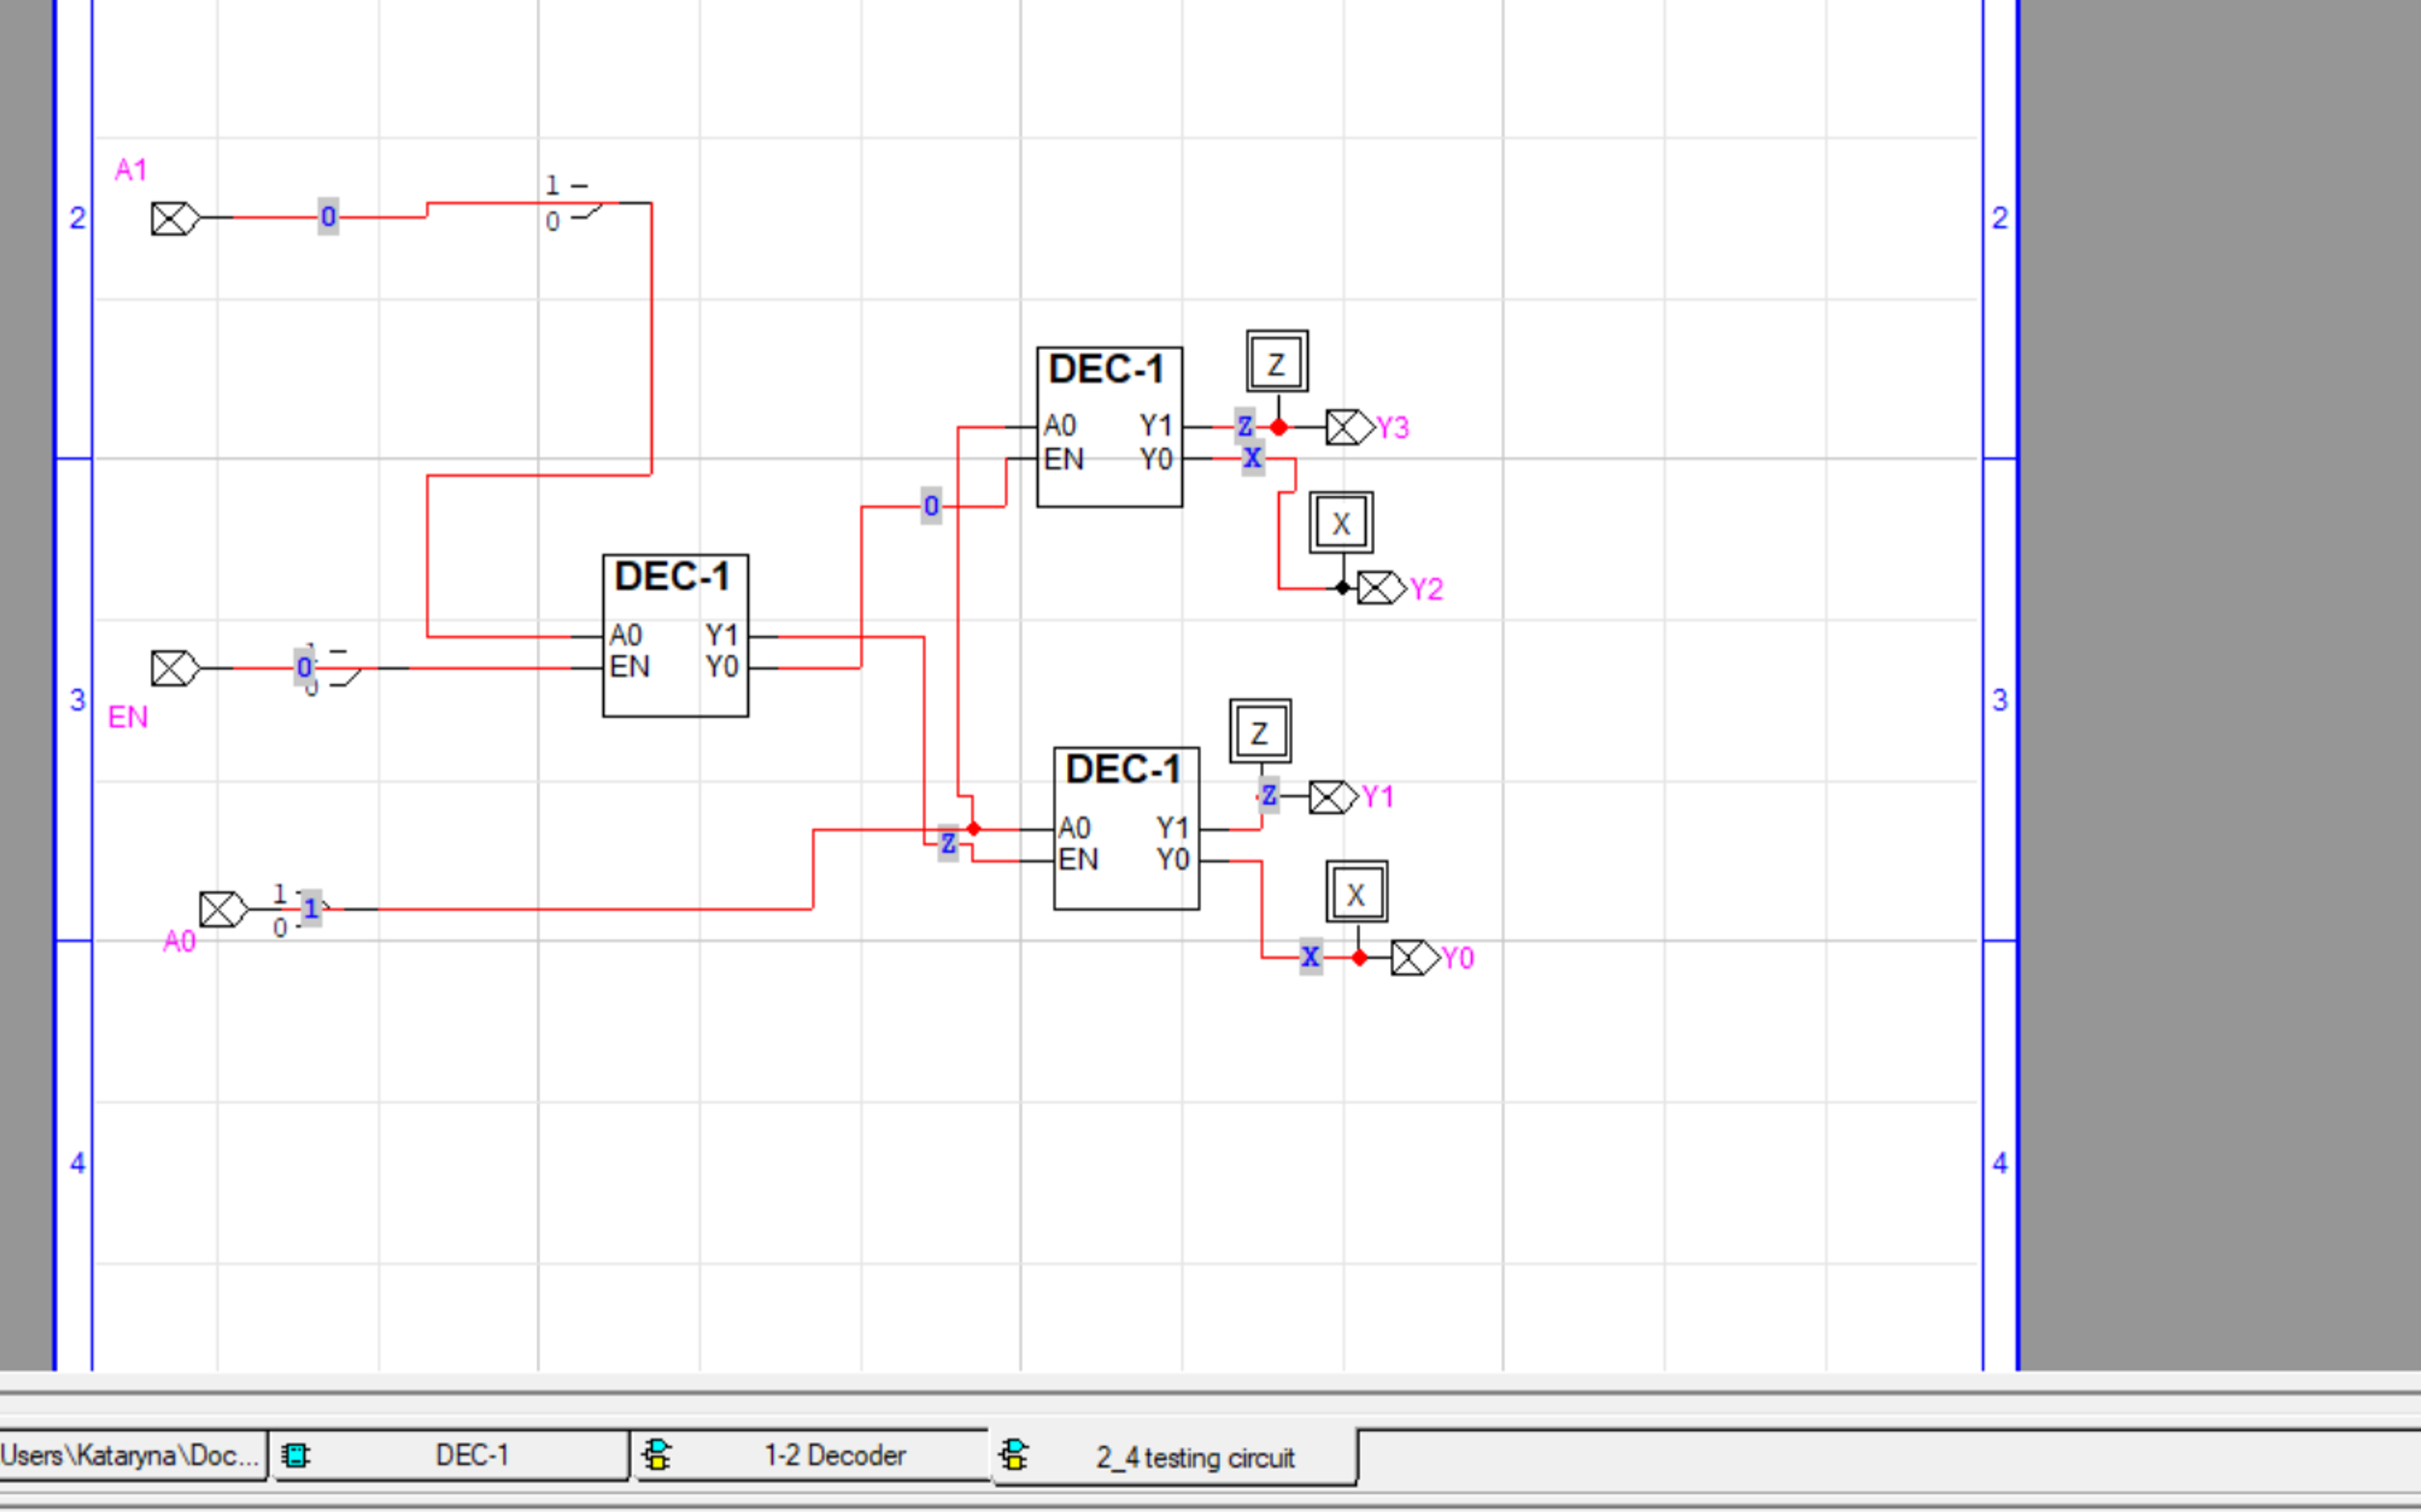
Task: Select the A0 input pin symbol
Action: click(x=221, y=909)
